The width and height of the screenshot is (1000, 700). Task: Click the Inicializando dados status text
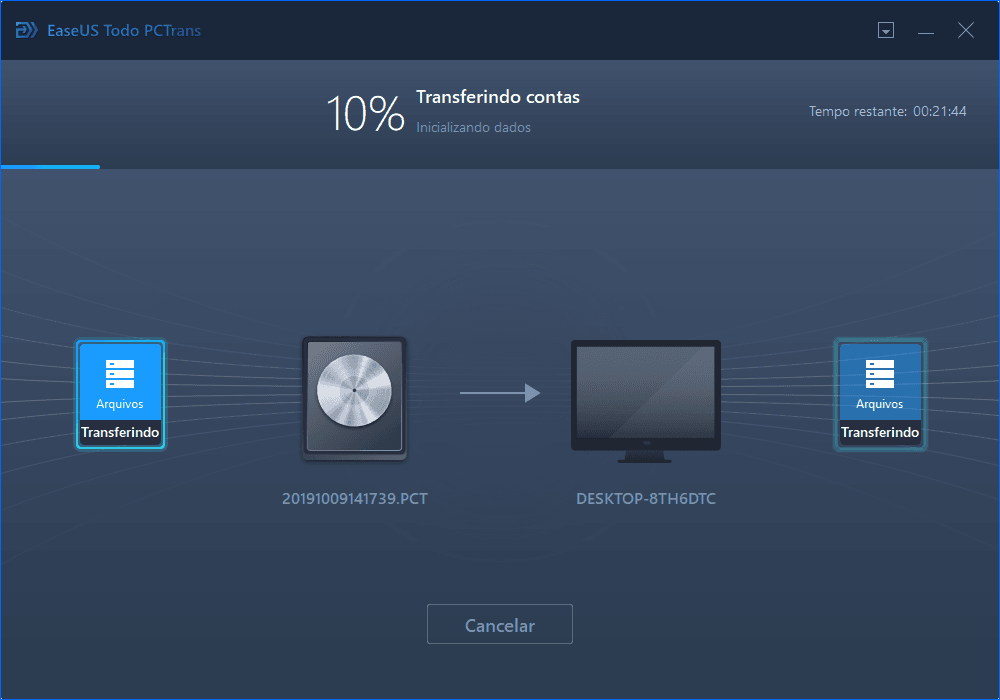pyautogui.click(x=473, y=128)
